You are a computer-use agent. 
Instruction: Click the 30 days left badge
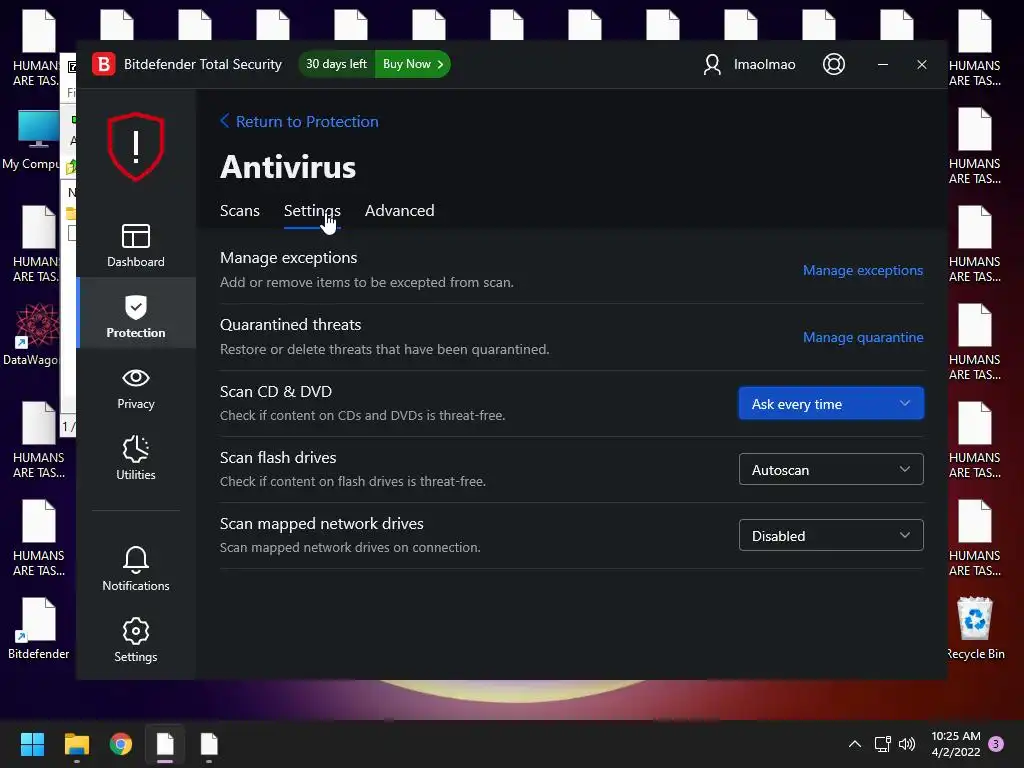336,64
